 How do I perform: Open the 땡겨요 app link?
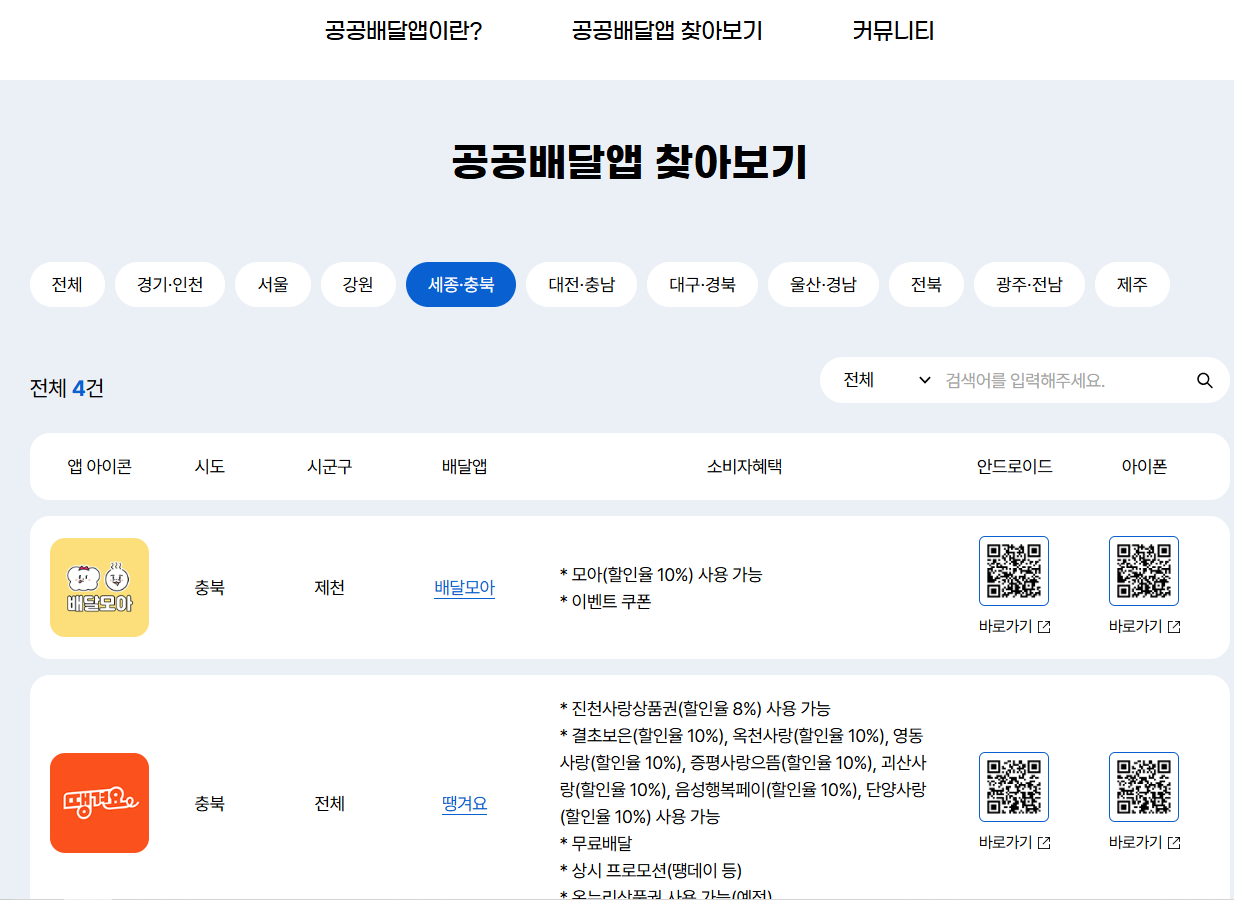point(463,803)
